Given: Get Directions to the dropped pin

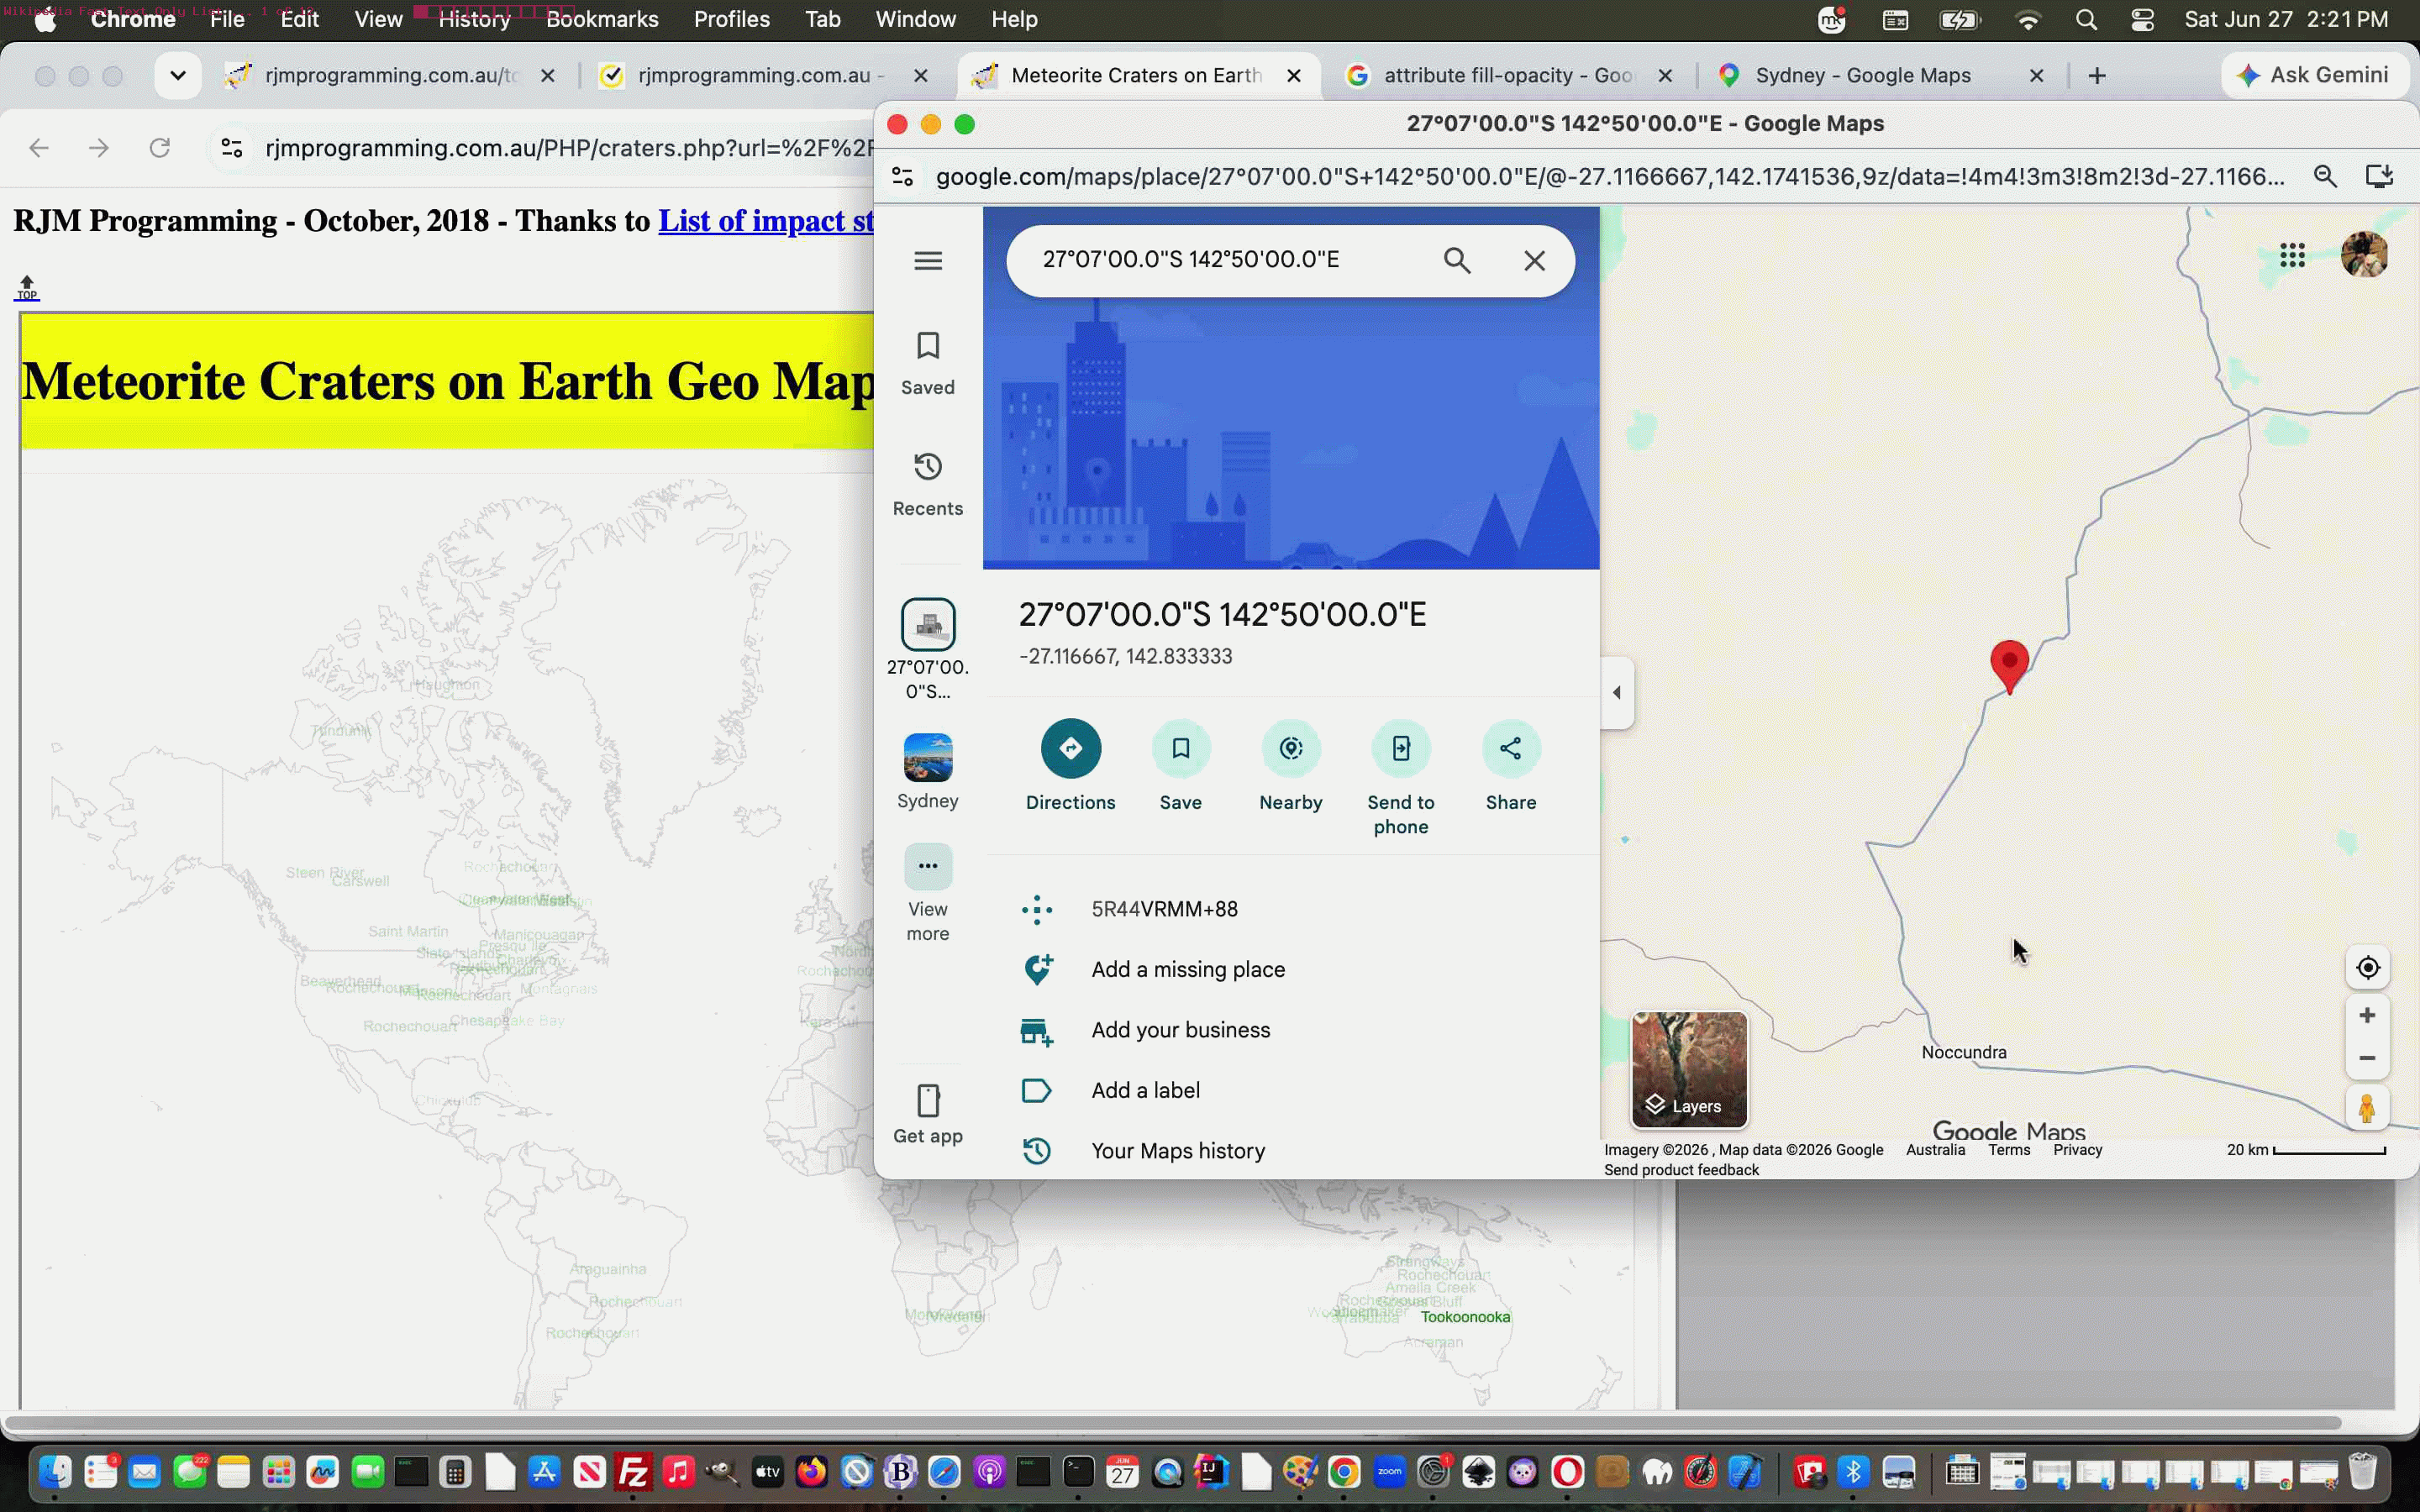Looking at the screenshot, I should (x=1070, y=766).
